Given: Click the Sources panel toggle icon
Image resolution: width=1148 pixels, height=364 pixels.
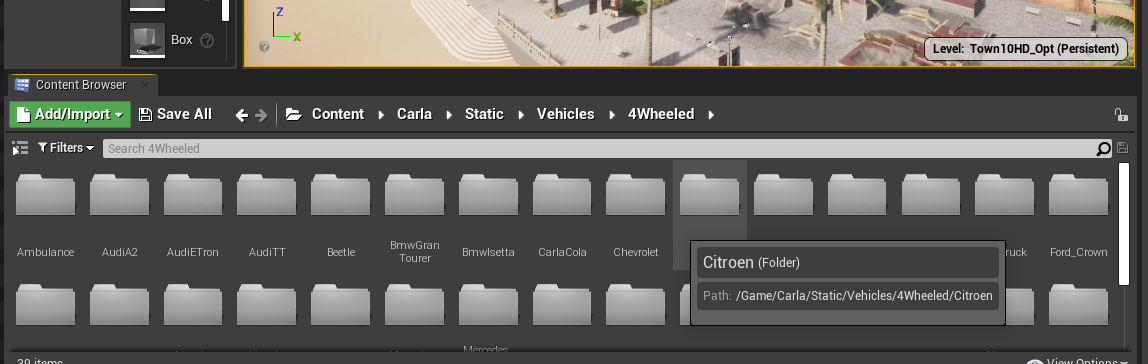Looking at the screenshot, I should point(20,149).
